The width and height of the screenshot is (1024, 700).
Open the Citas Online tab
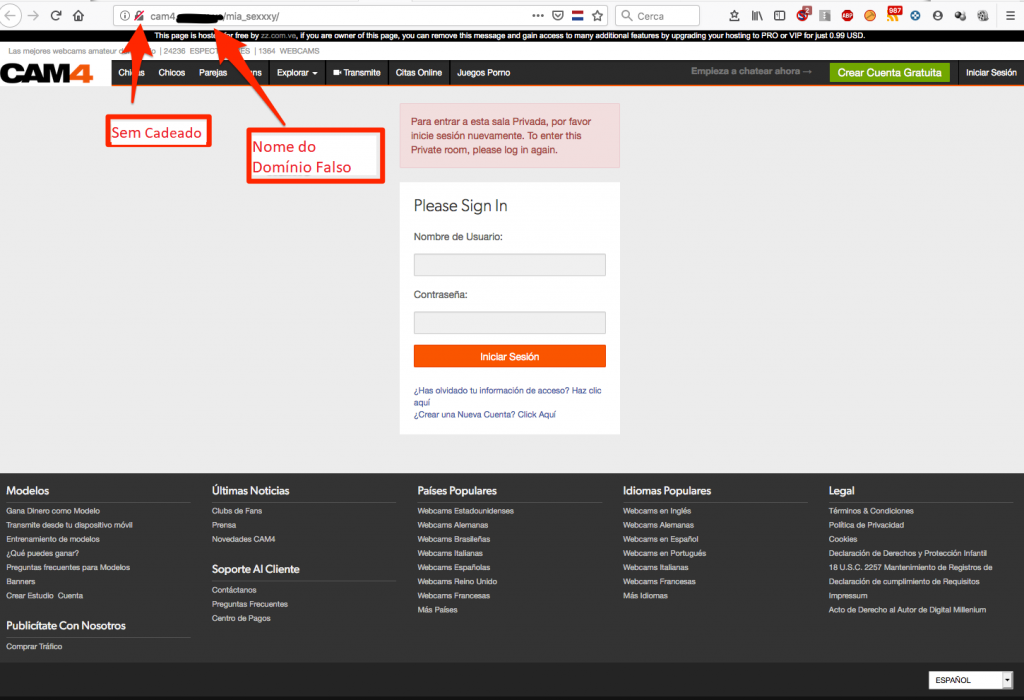[418, 73]
